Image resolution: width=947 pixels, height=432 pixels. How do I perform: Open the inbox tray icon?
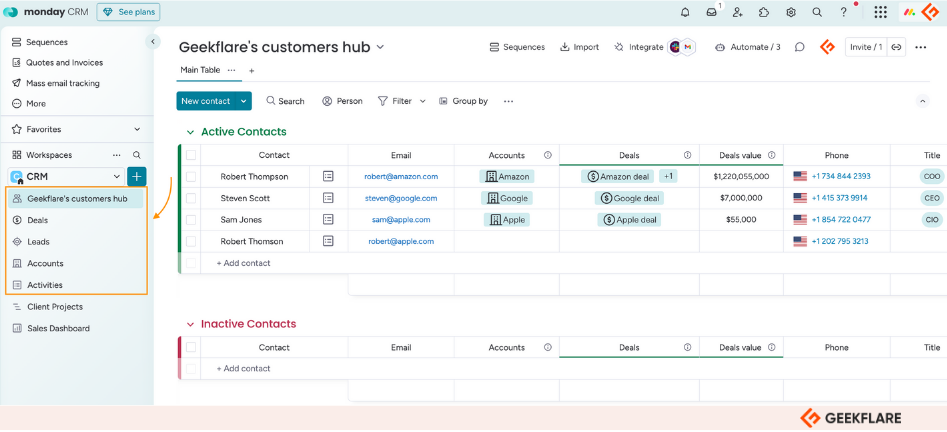(711, 12)
